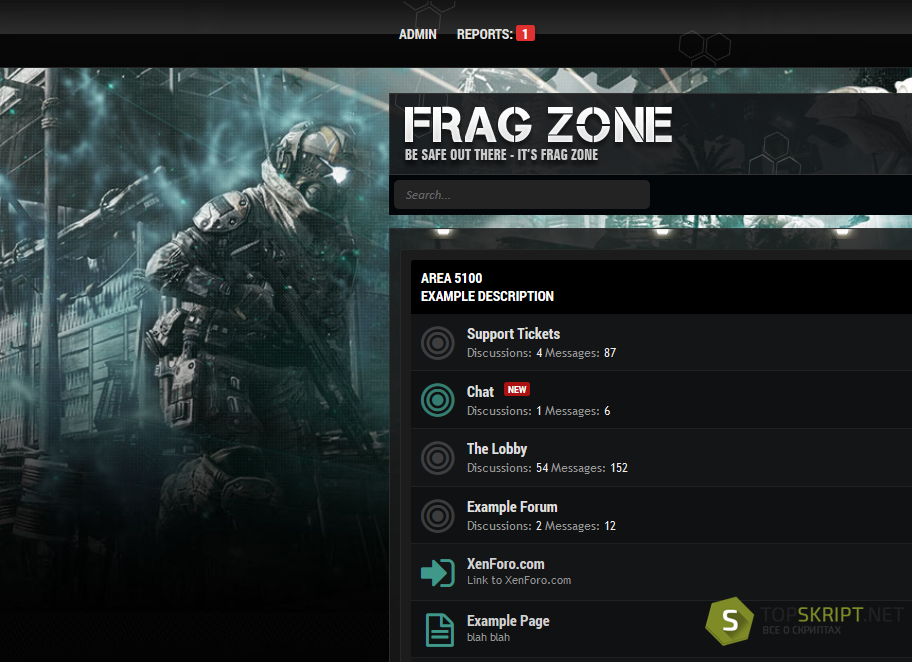912x662 pixels.
Task: Click the Support Tickets forum status icon
Action: click(437, 343)
